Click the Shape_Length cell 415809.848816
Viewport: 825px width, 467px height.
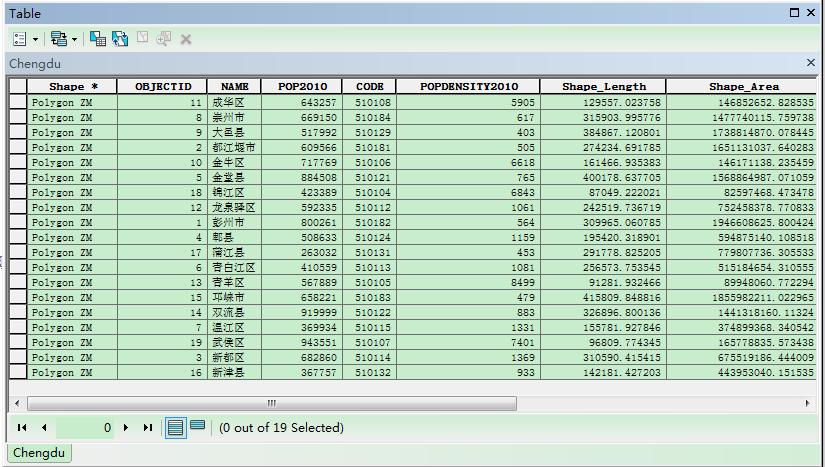603,297
